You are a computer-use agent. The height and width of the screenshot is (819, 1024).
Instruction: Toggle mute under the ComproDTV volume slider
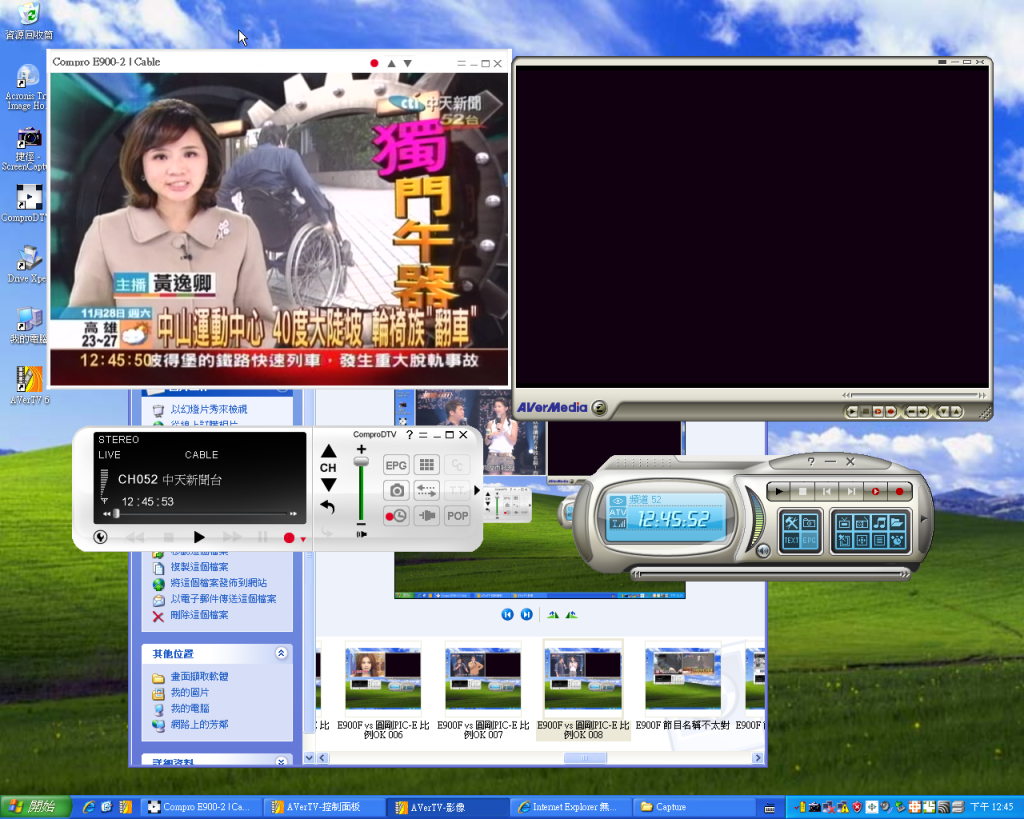[361, 534]
